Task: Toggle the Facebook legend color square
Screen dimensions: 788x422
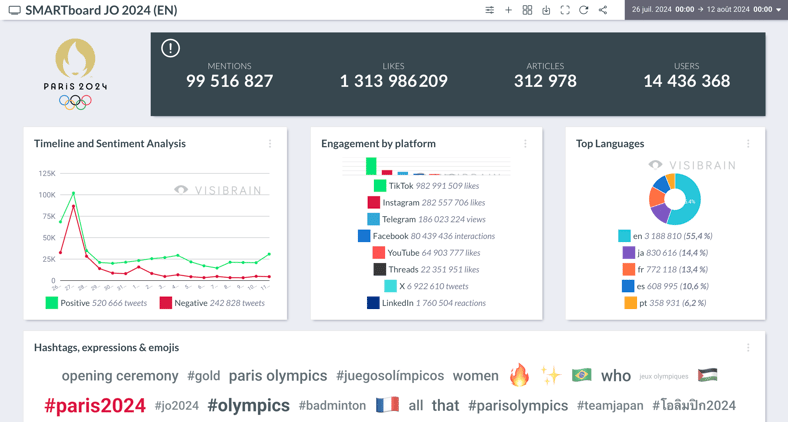Action: pos(364,236)
